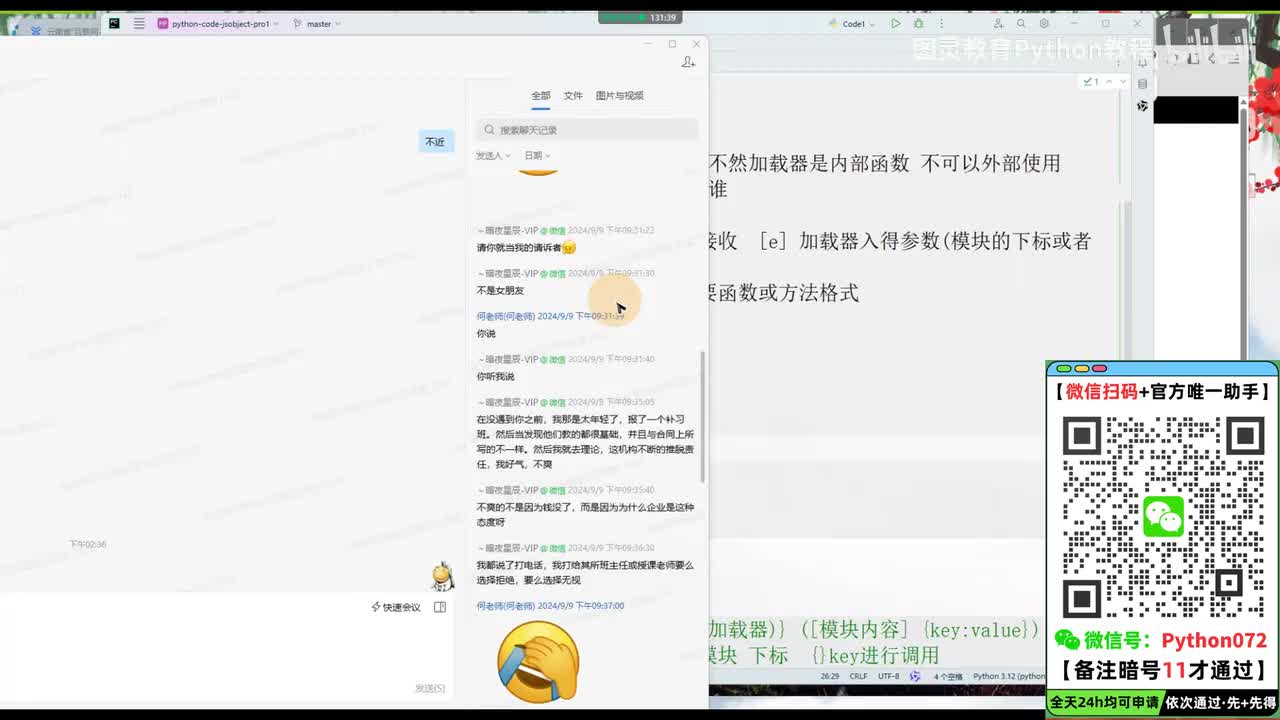Open the master branch dropdown
This screenshot has width=1280, height=720.
[x=317, y=23]
